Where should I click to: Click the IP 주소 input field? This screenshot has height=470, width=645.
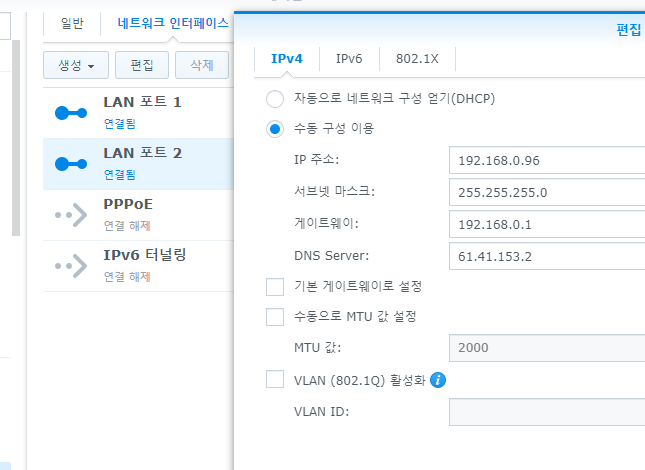[546, 161]
